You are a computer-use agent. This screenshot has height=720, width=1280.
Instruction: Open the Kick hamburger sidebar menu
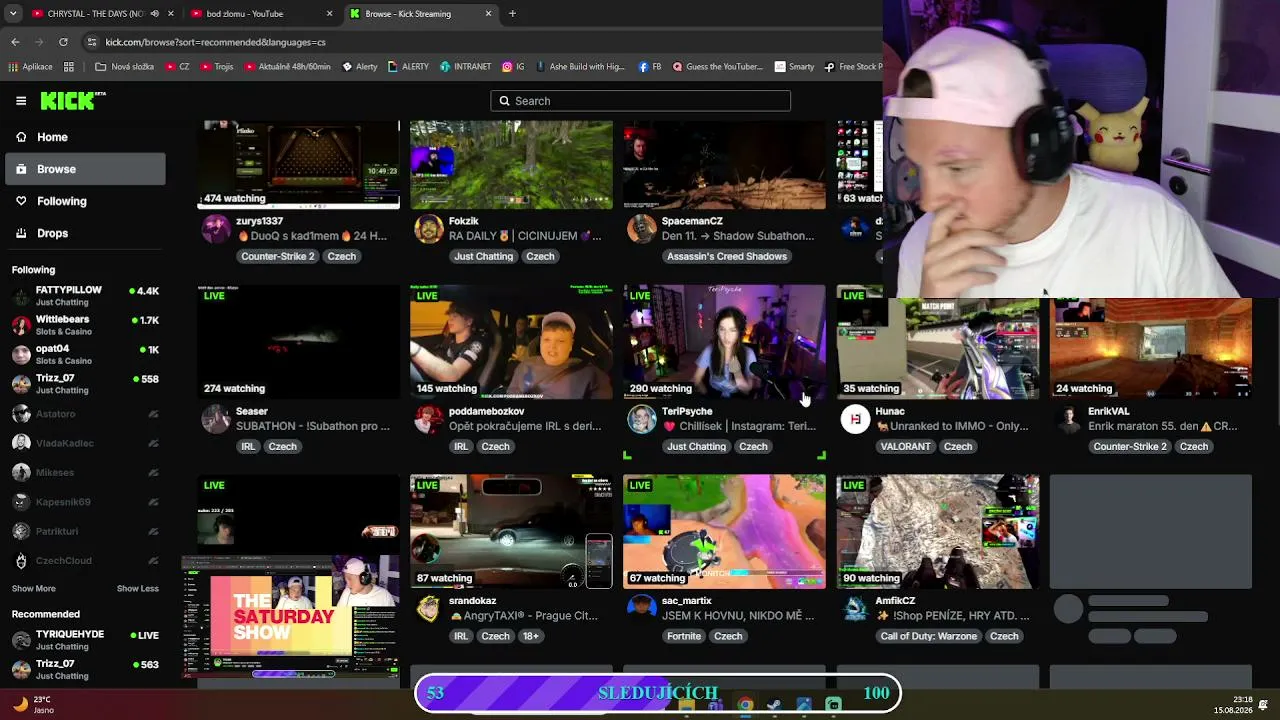point(21,101)
